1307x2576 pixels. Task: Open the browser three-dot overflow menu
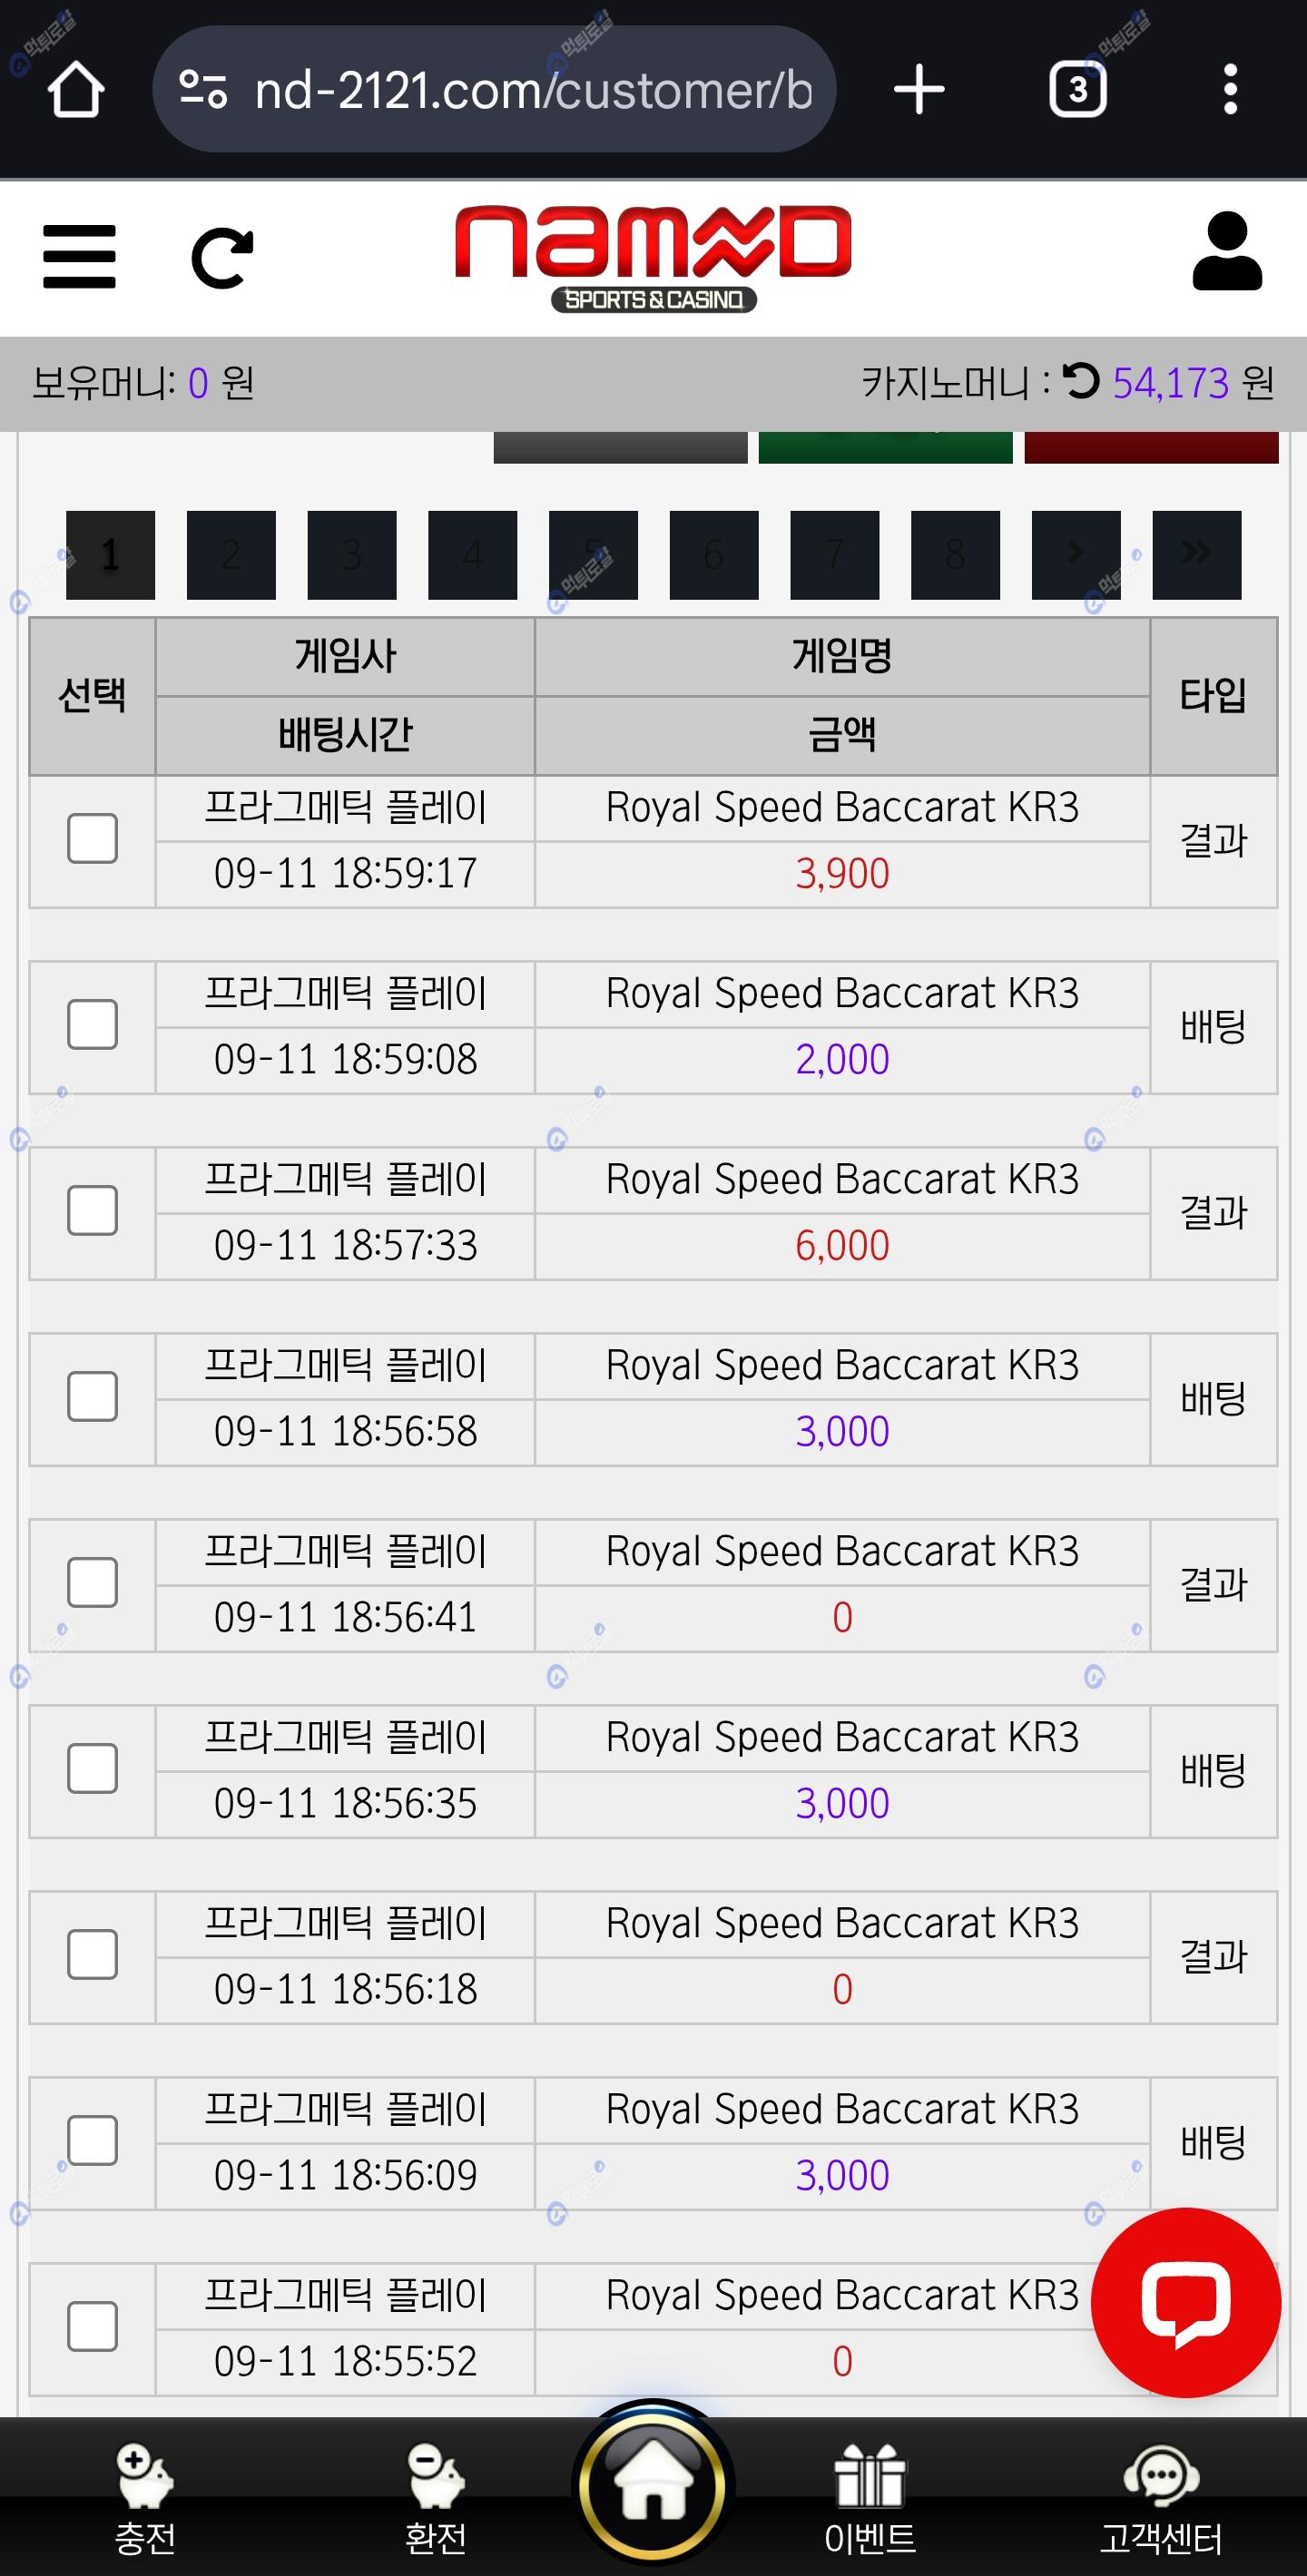tap(1230, 90)
